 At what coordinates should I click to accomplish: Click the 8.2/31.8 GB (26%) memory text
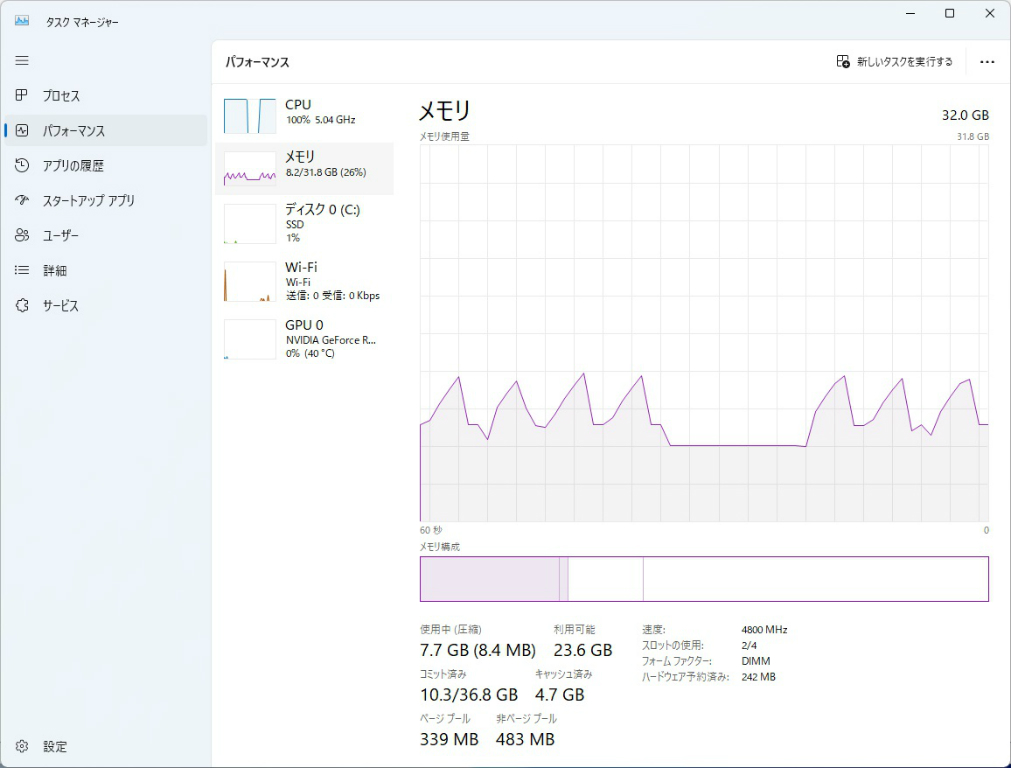(326, 172)
